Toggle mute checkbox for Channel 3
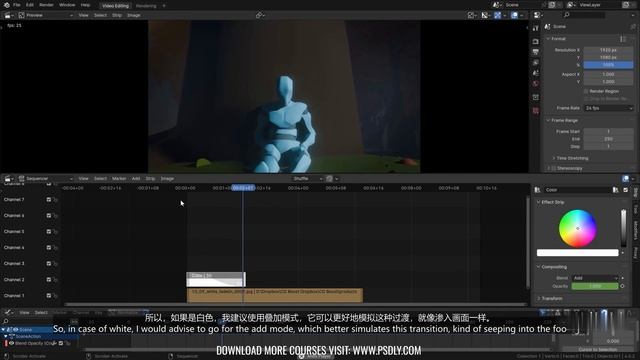This screenshot has width=640, height=360. [x=49, y=264]
